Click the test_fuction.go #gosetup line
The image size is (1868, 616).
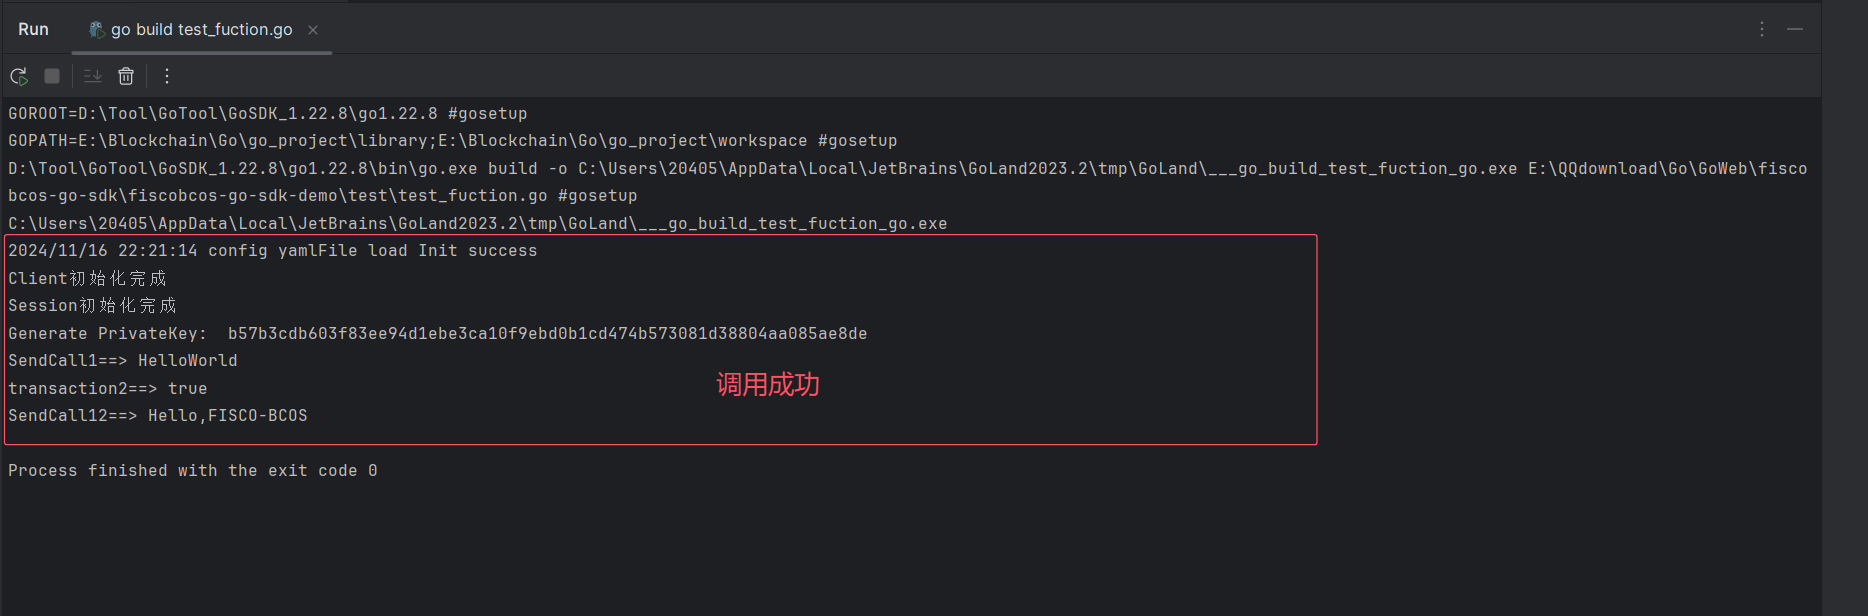[x=323, y=196]
